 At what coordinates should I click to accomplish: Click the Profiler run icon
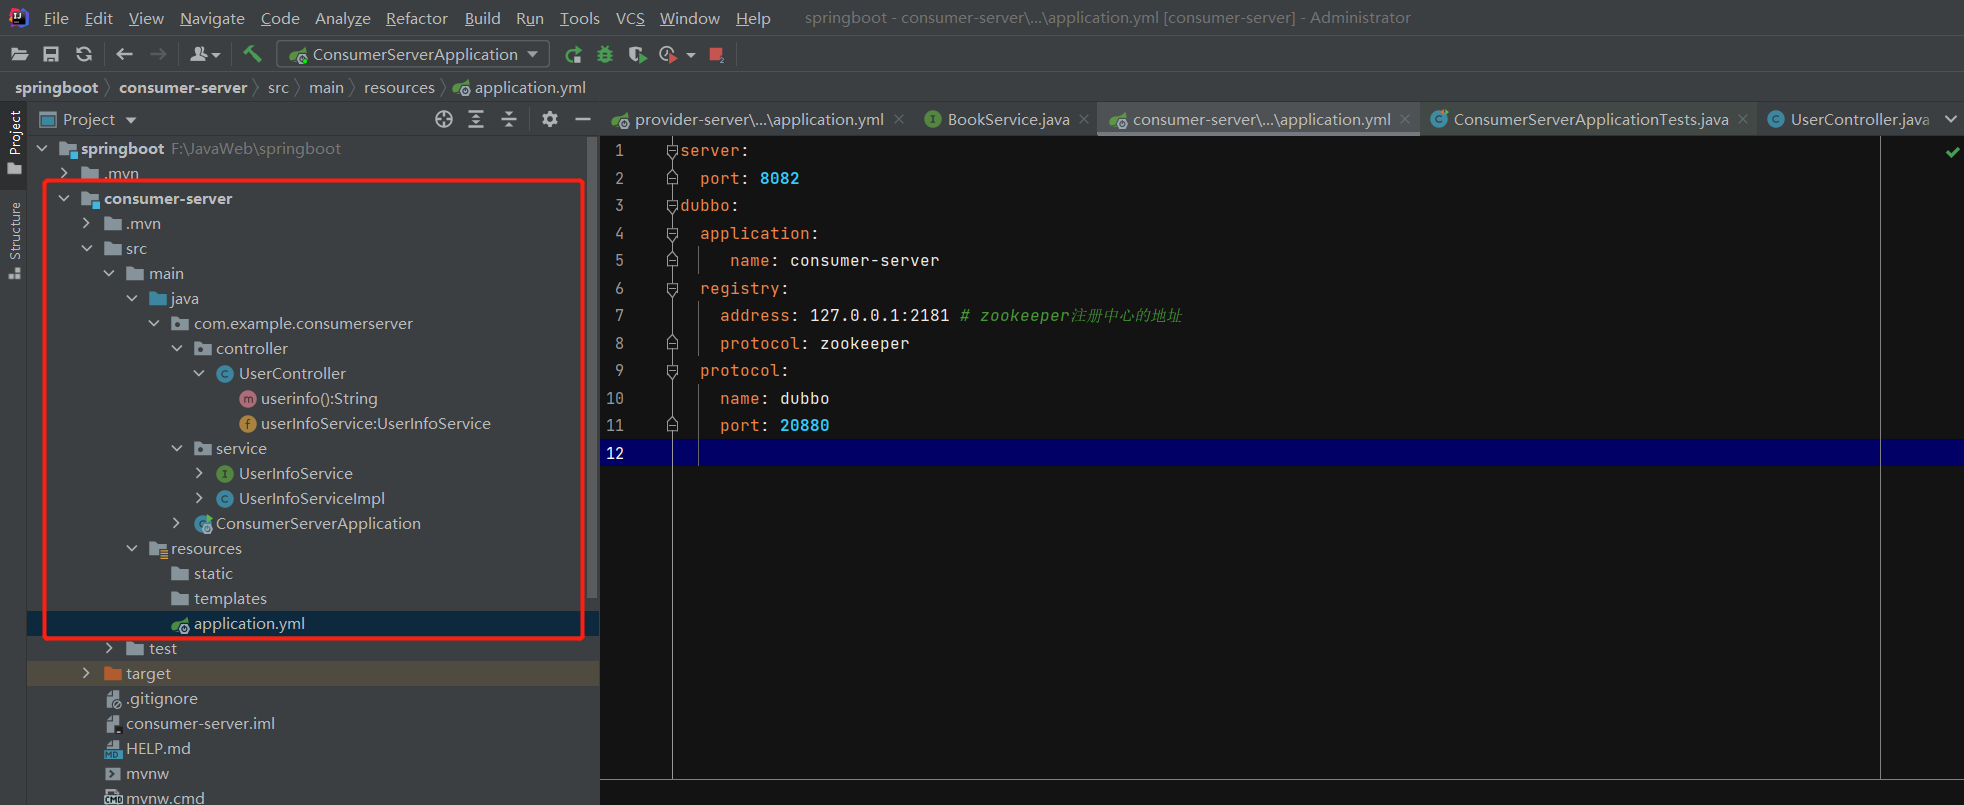pyautogui.click(x=668, y=54)
